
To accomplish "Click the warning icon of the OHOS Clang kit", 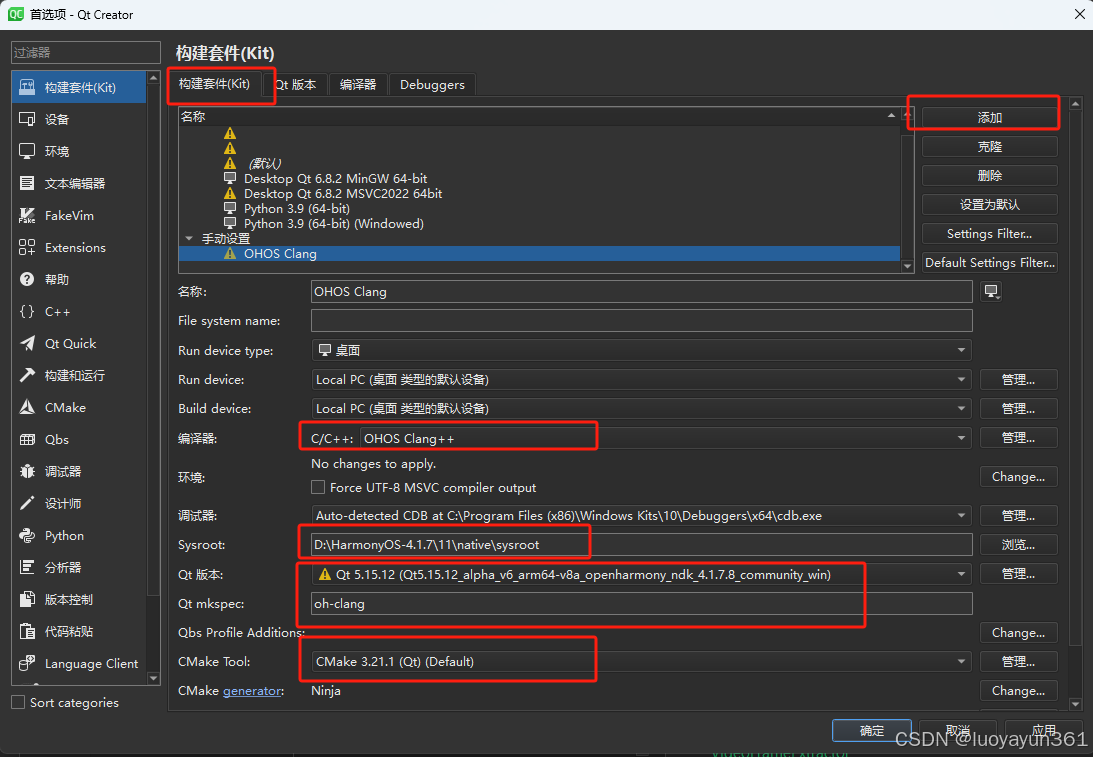I will tap(230, 254).
